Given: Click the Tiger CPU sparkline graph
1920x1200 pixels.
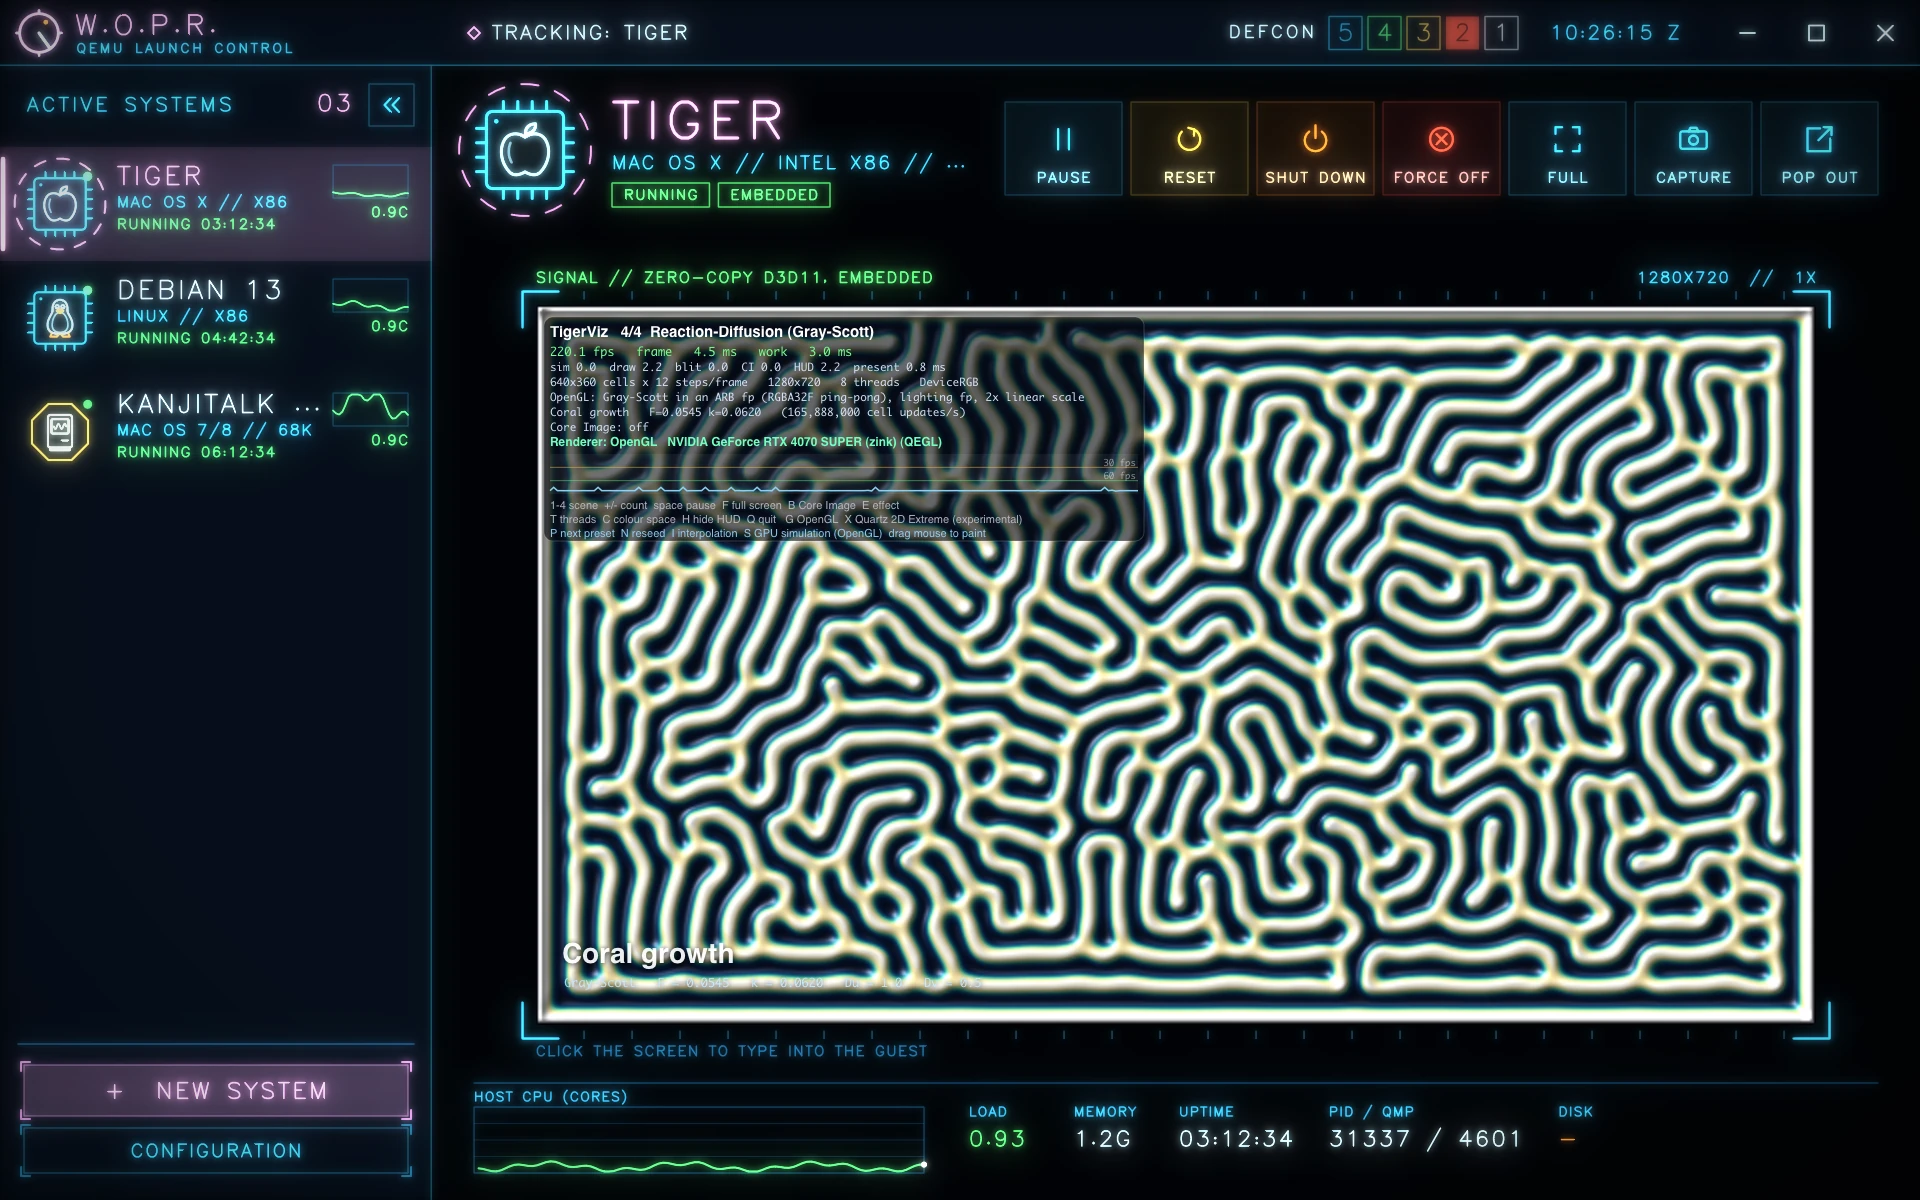Looking at the screenshot, I should click(370, 183).
